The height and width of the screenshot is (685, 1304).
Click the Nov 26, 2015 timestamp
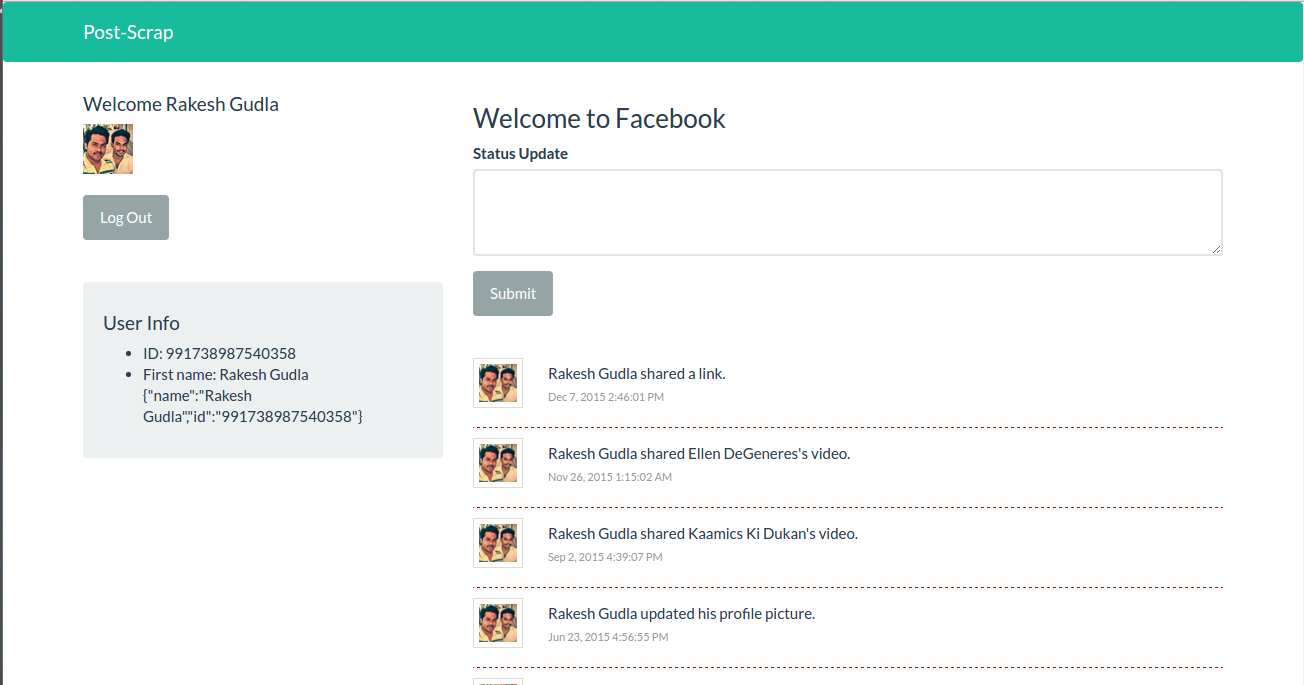610,476
